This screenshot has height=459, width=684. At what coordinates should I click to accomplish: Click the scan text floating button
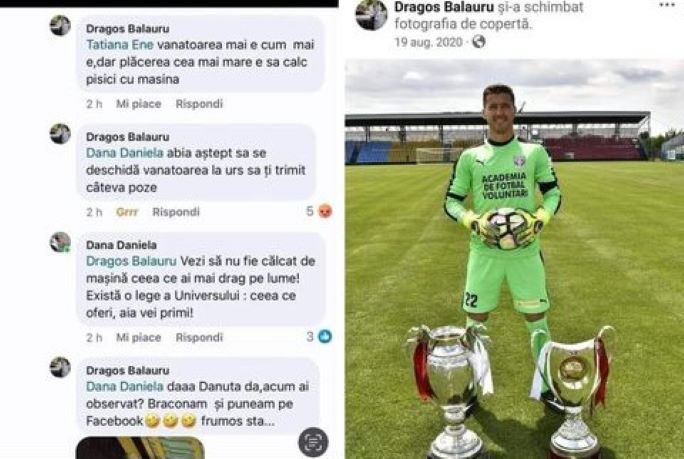[313, 442]
